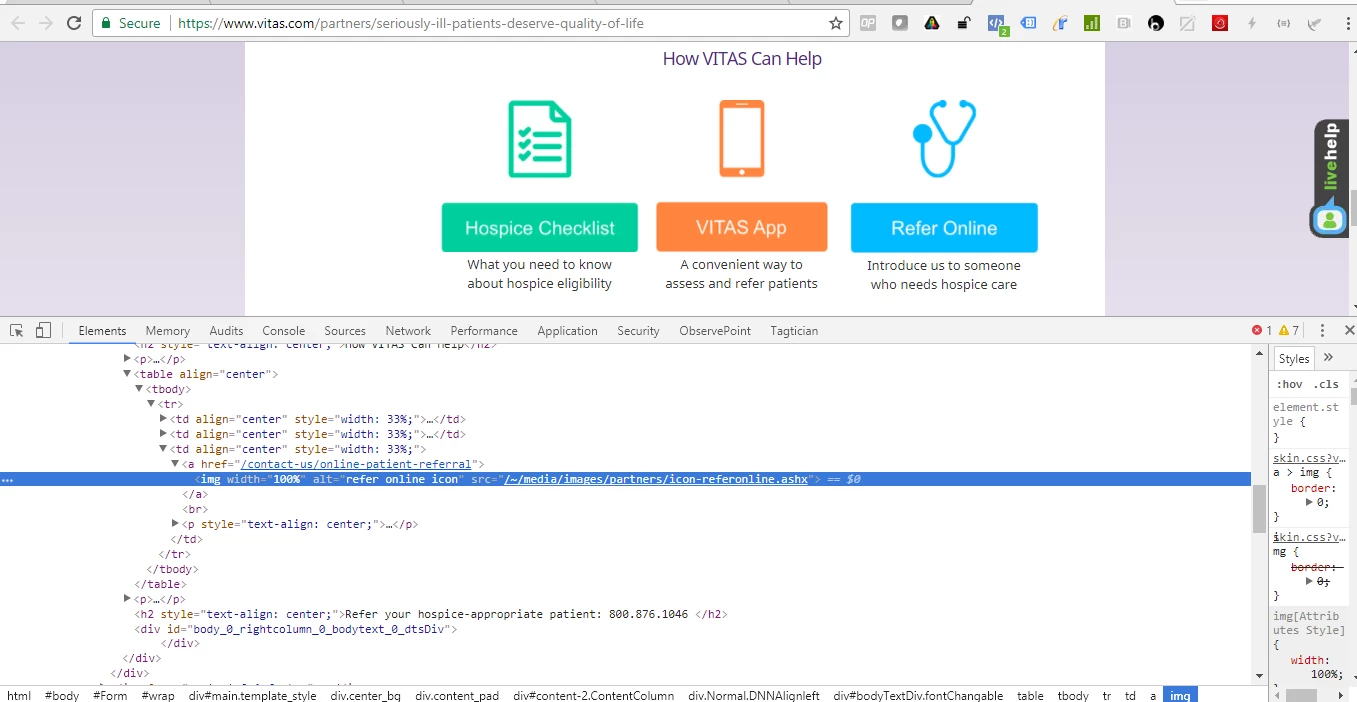The height and width of the screenshot is (702, 1357).
Task: Open the Sources tab
Action: click(x=345, y=331)
